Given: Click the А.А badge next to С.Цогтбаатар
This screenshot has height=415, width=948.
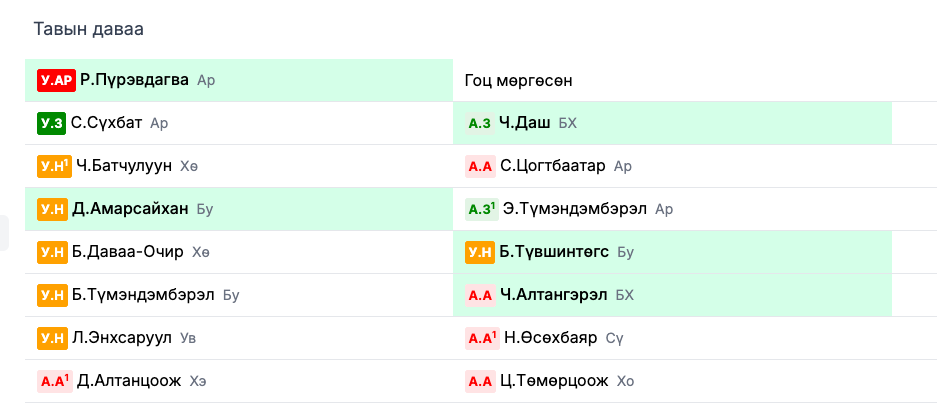Looking at the screenshot, I should tap(481, 166).
